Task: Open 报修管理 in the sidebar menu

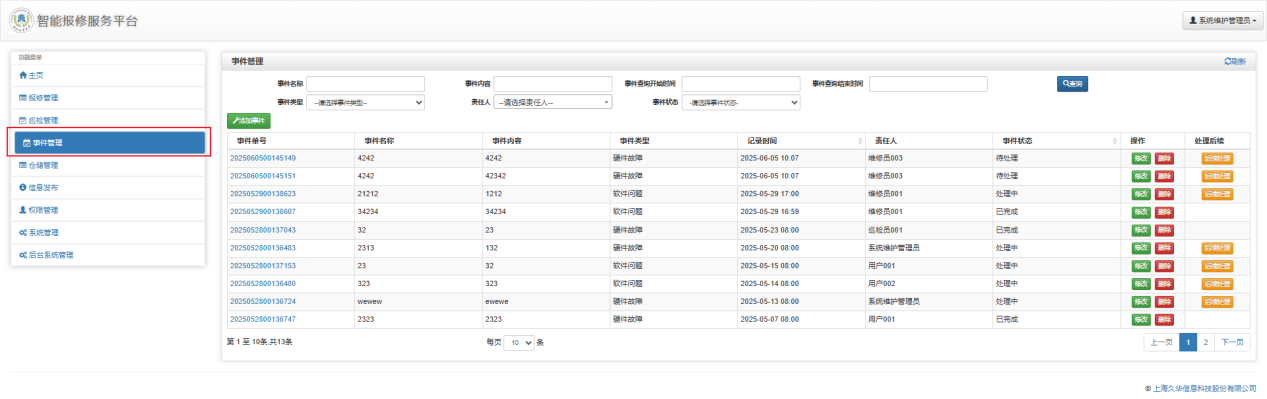Action: point(107,97)
